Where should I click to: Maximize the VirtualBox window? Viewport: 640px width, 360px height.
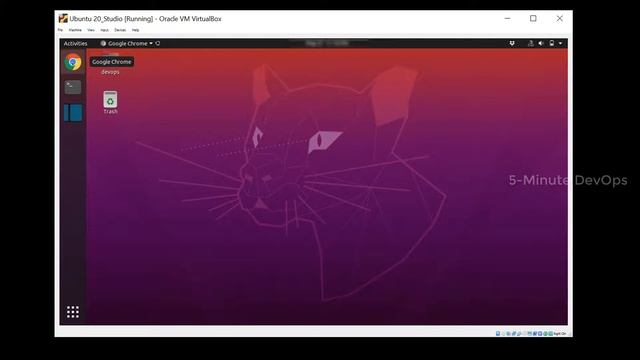(533, 18)
